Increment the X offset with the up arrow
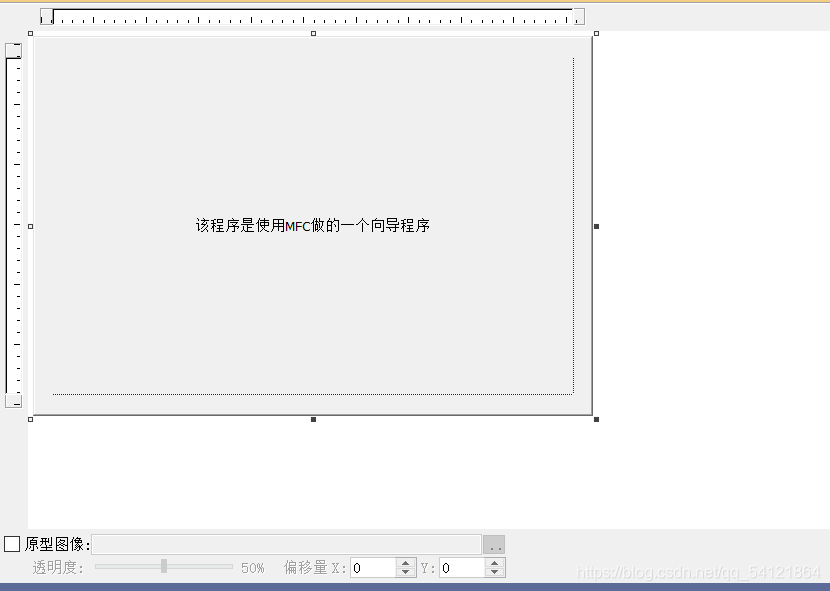 [x=407, y=561]
